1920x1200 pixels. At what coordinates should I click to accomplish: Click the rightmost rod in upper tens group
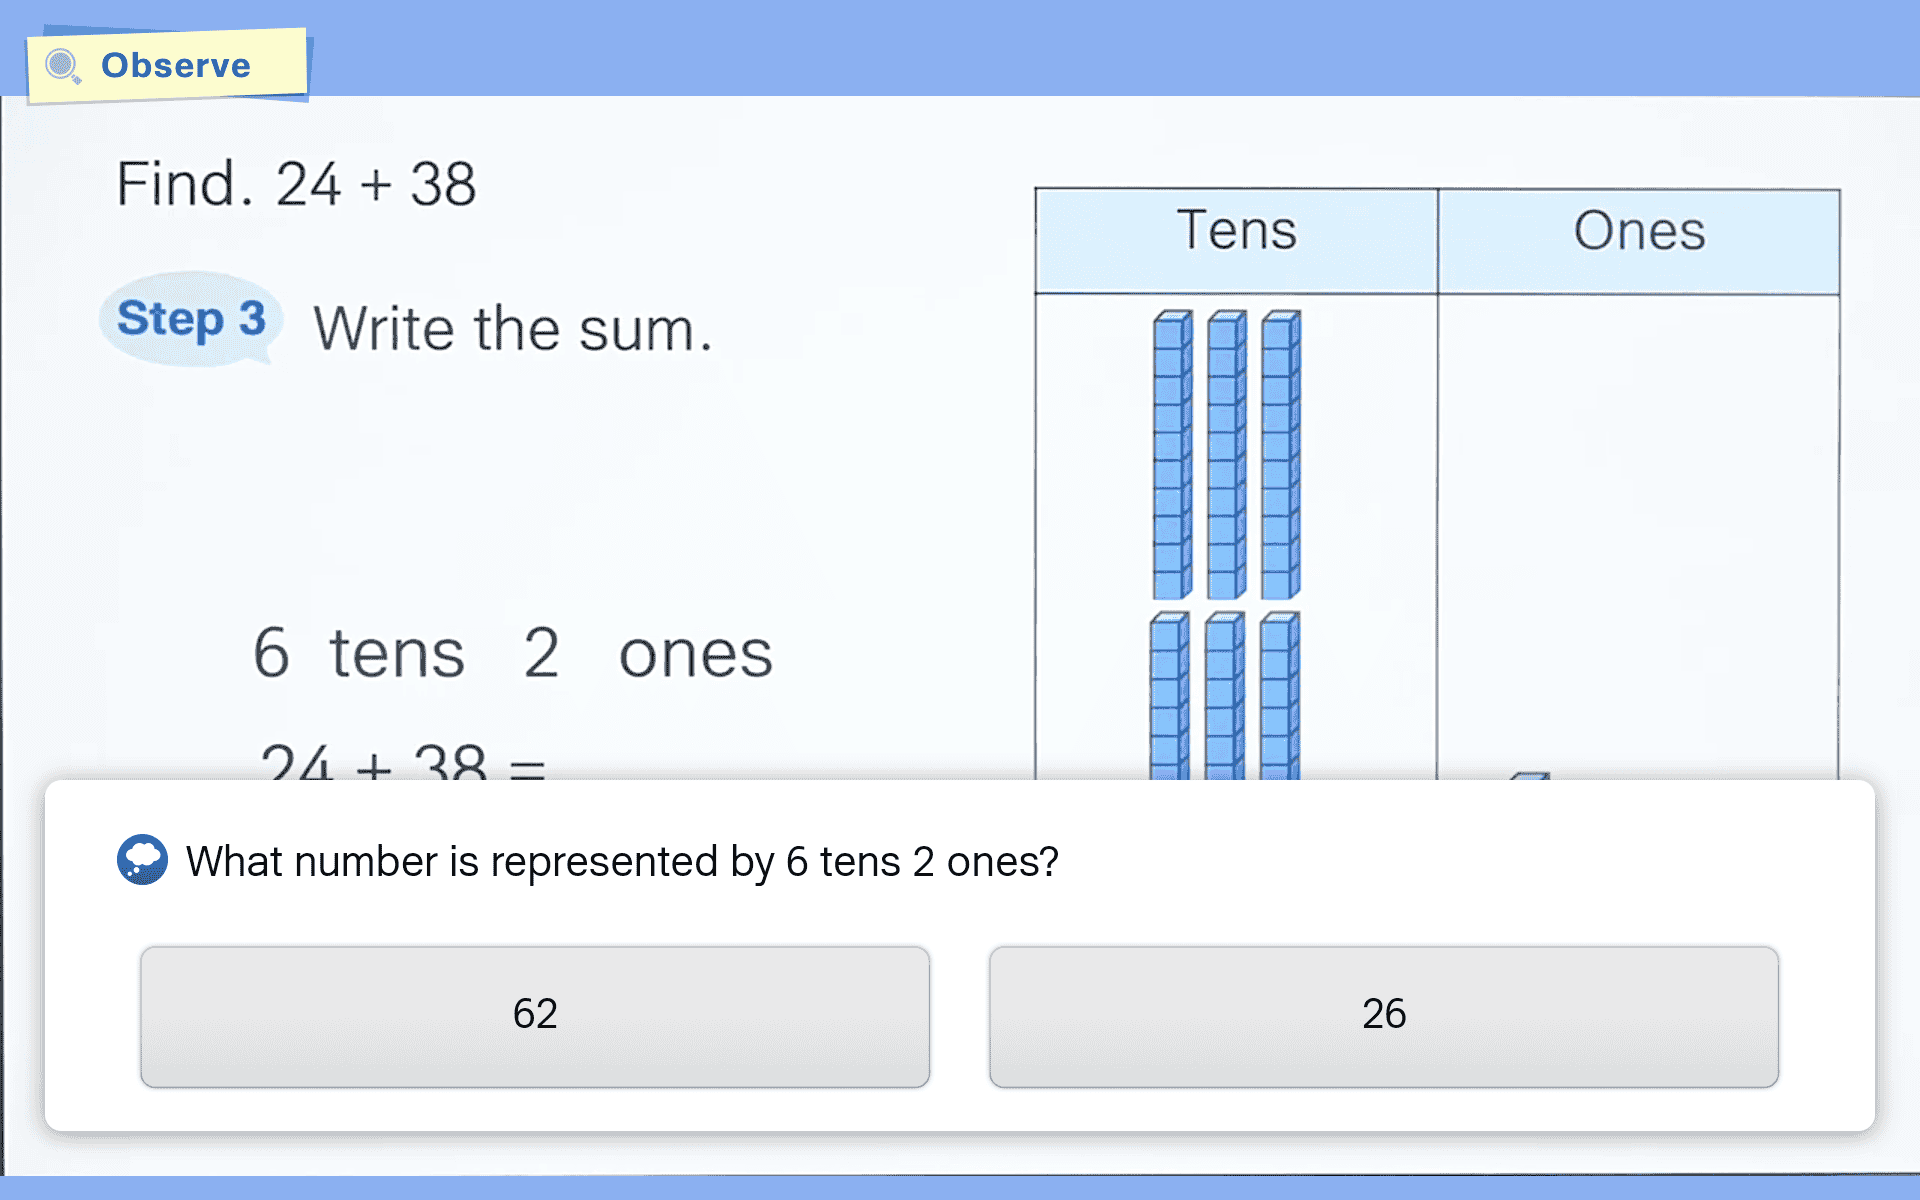pyautogui.click(x=1279, y=455)
